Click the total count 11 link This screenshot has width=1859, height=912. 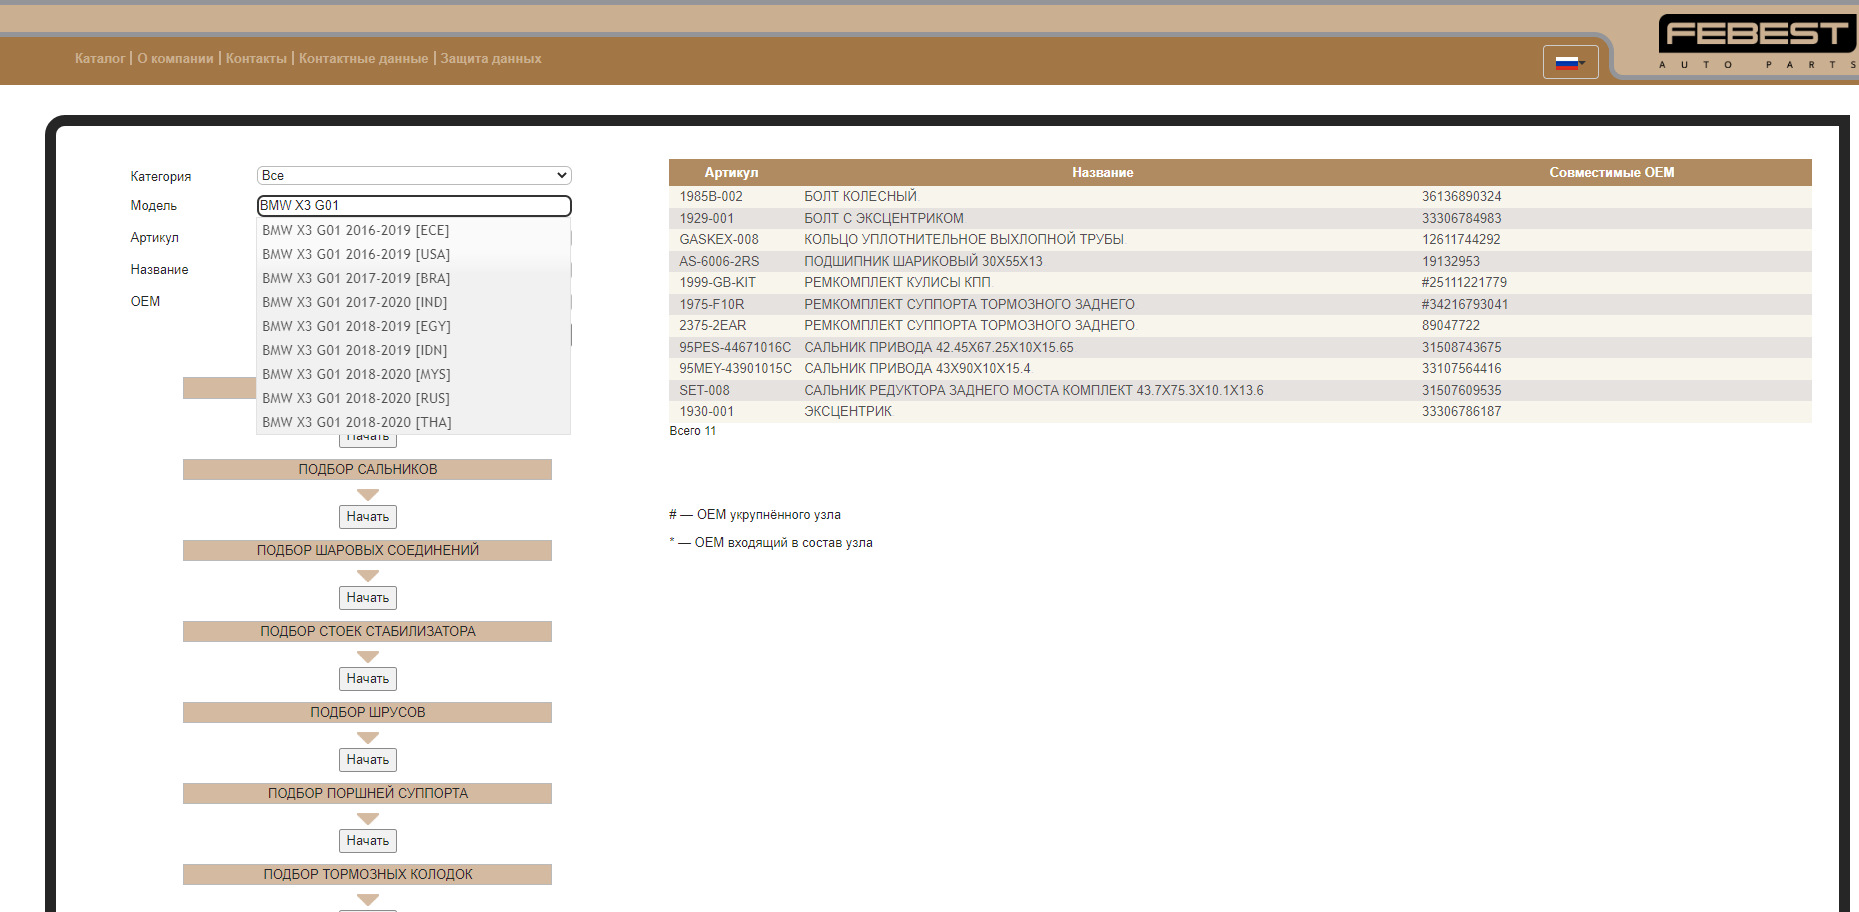[710, 432]
